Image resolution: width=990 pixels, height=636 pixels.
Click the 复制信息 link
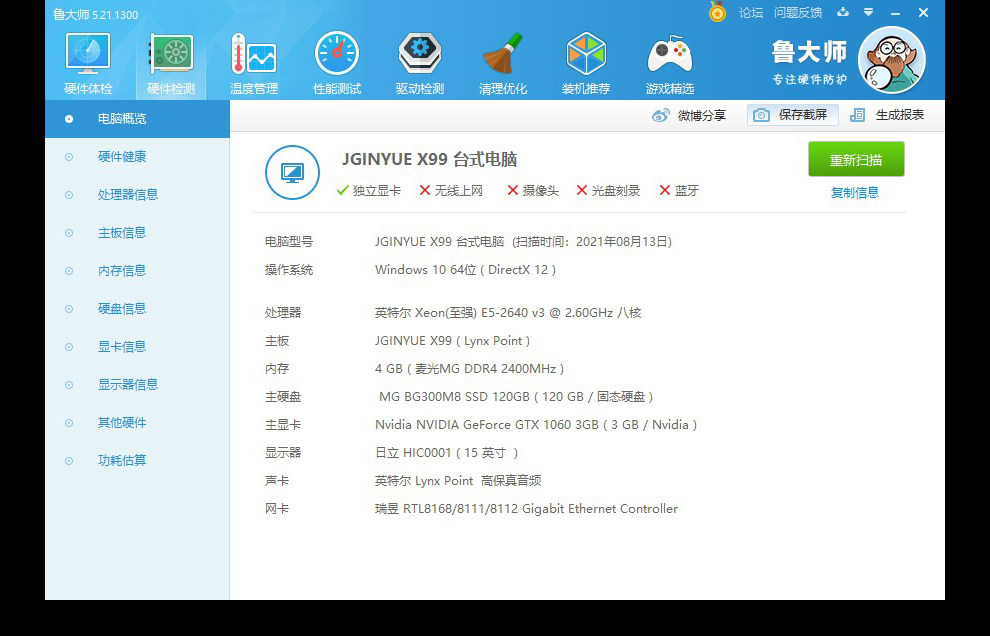pos(855,193)
